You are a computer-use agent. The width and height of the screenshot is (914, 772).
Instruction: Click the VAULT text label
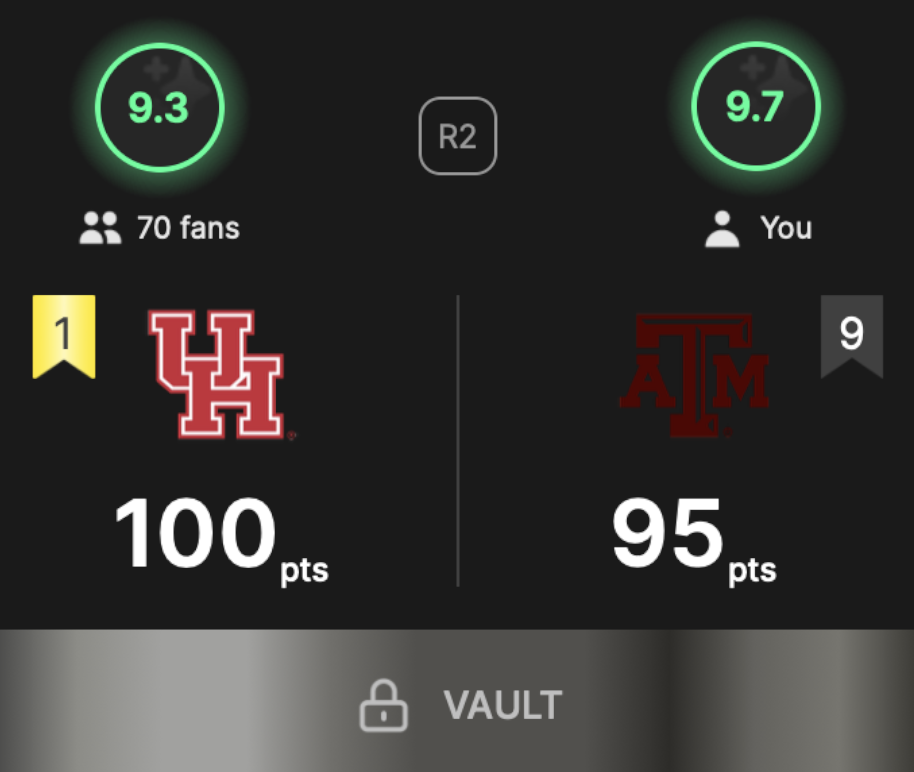tap(503, 705)
